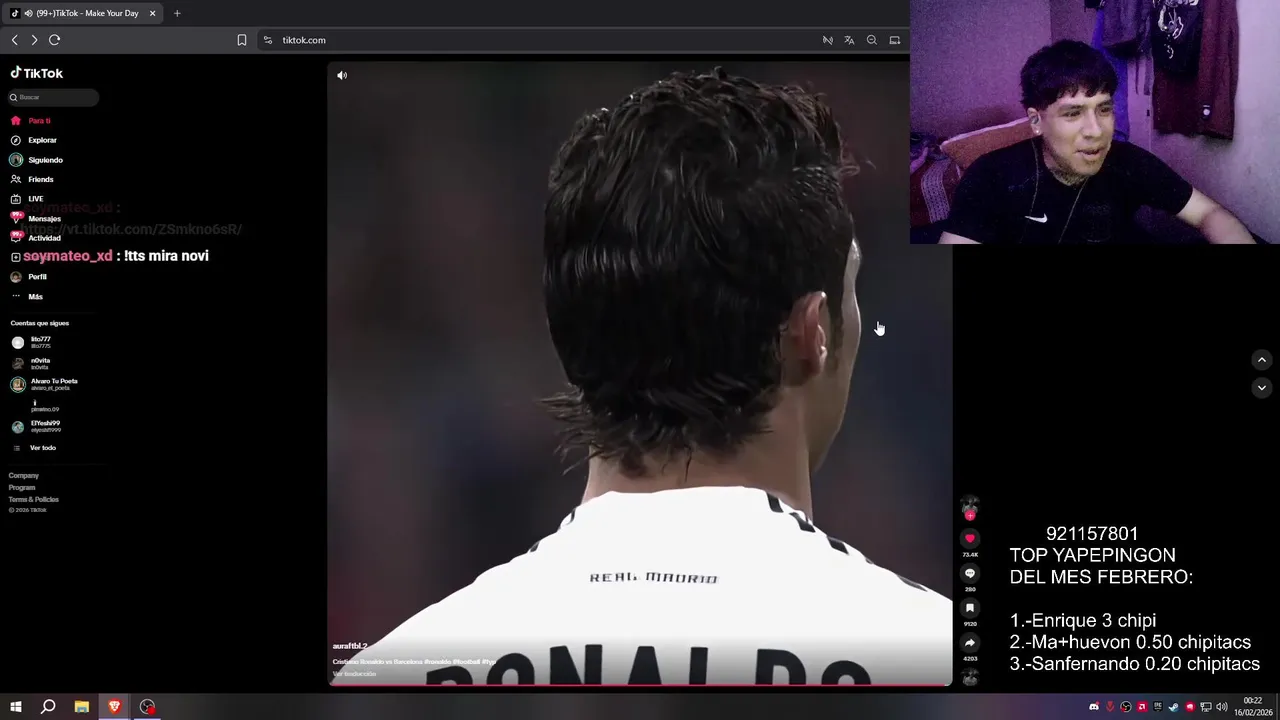Open the Windows Start menu
This screenshot has width=1280, height=720.
[16, 707]
